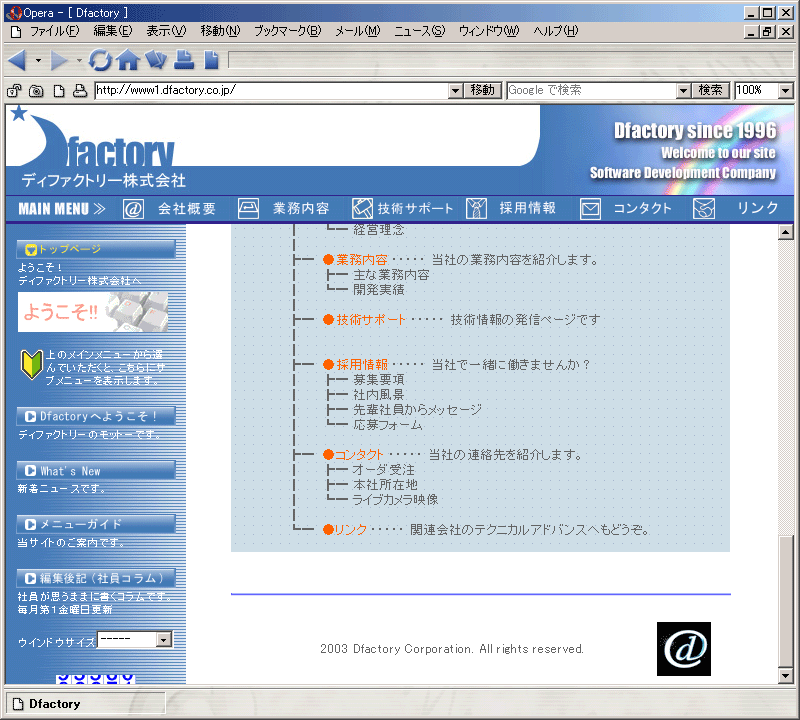Click the envelope icon beside コンタクト in the main menu
The width and height of the screenshot is (800, 720).
[x=590, y=209]
